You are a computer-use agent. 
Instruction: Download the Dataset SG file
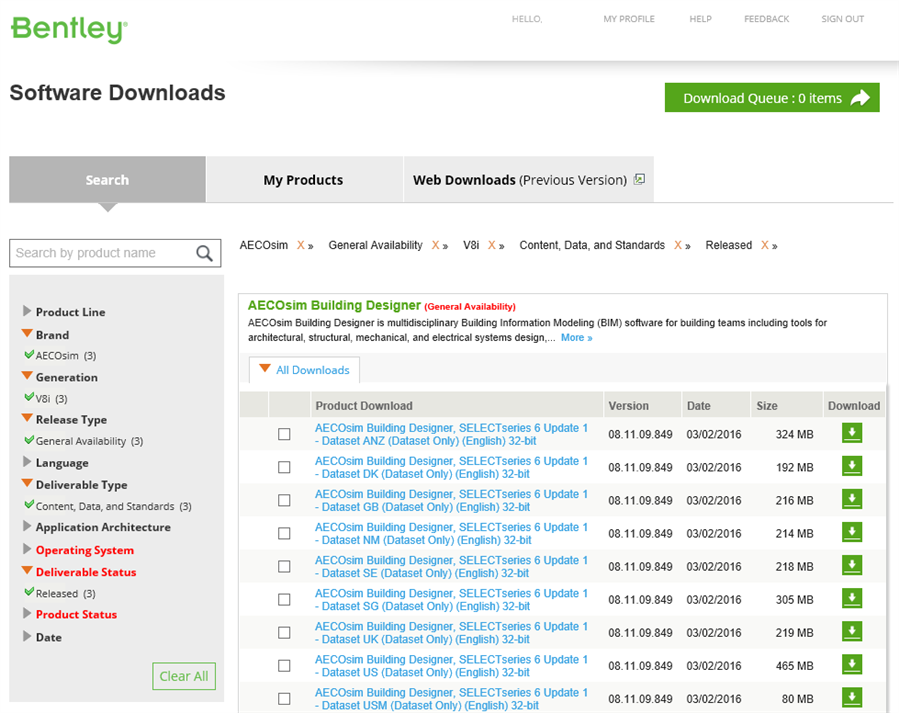point(852,598)
